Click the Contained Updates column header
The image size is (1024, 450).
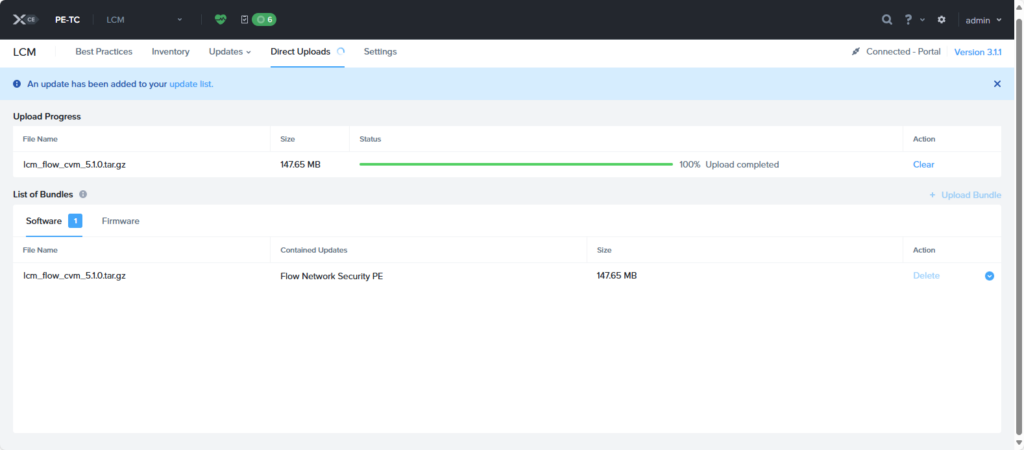pyautogui.click(x=313, y=250)
